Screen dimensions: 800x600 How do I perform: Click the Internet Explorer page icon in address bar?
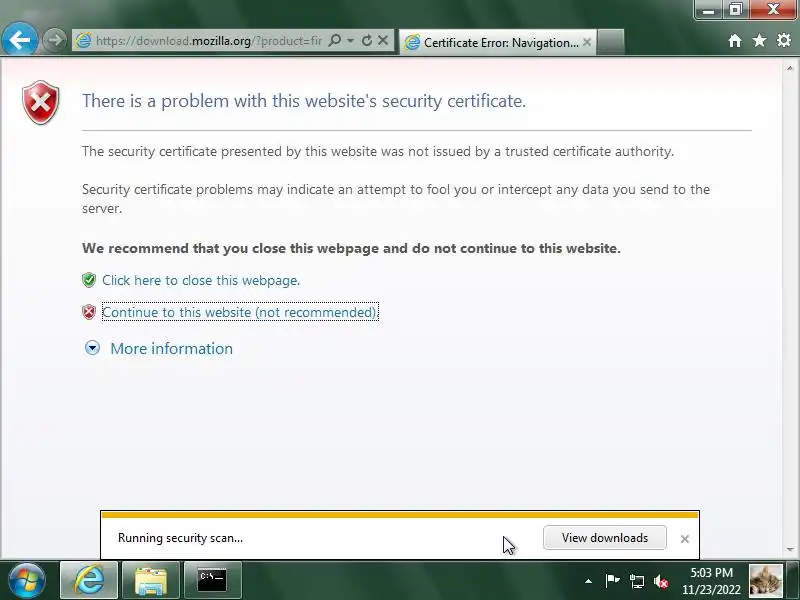tap(83, 41)
